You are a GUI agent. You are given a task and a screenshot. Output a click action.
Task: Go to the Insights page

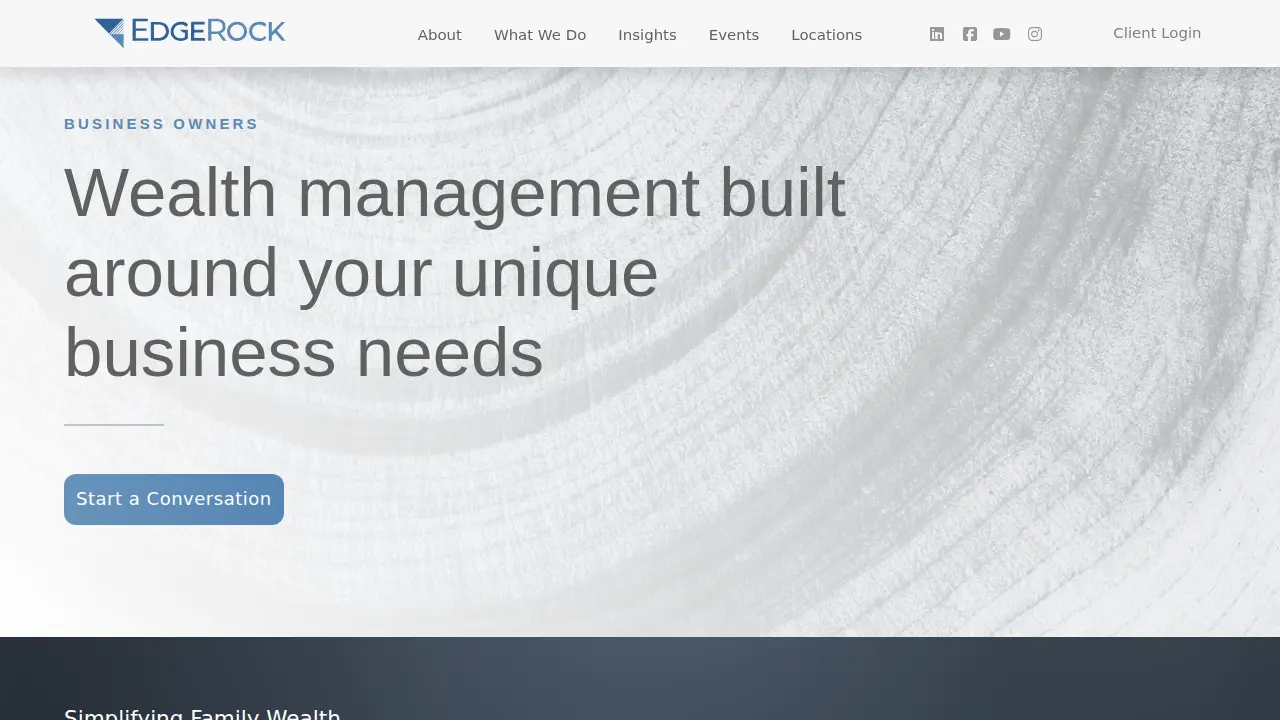coord(647,35)
